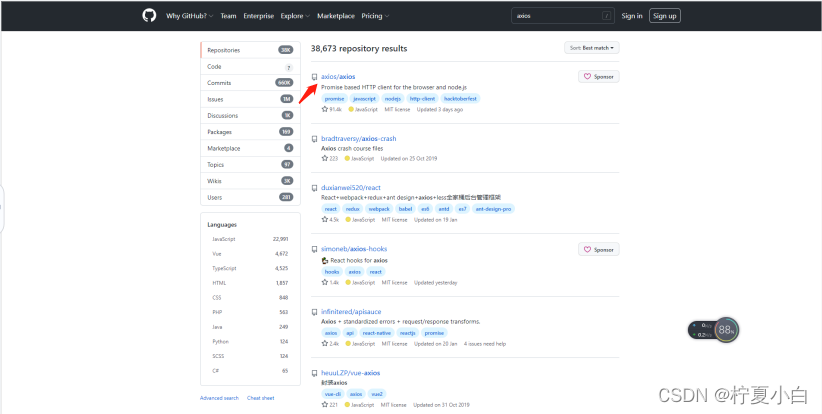Sponsor the simoneb/axios-hooks repository

click(599, 249)
